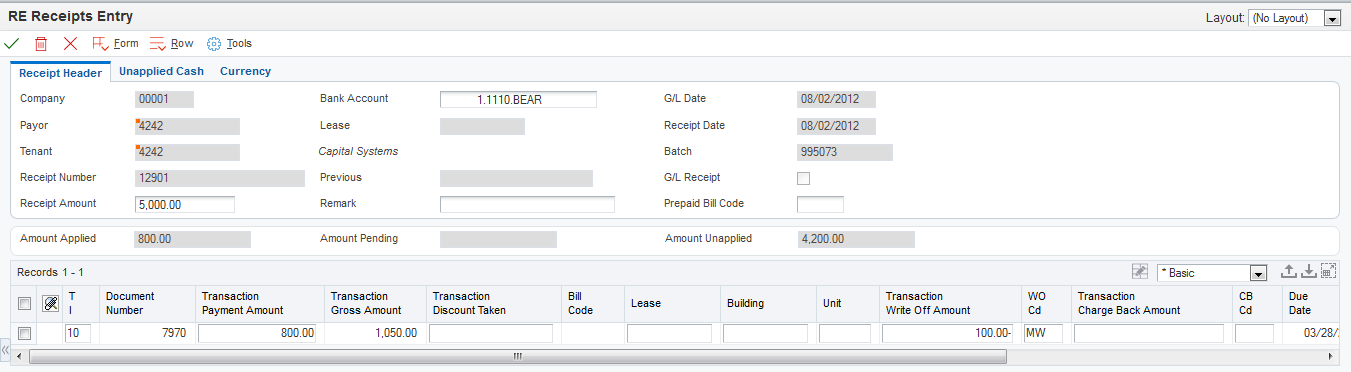
Task: Open the Layout dropdown
Action: (1294, 18)
